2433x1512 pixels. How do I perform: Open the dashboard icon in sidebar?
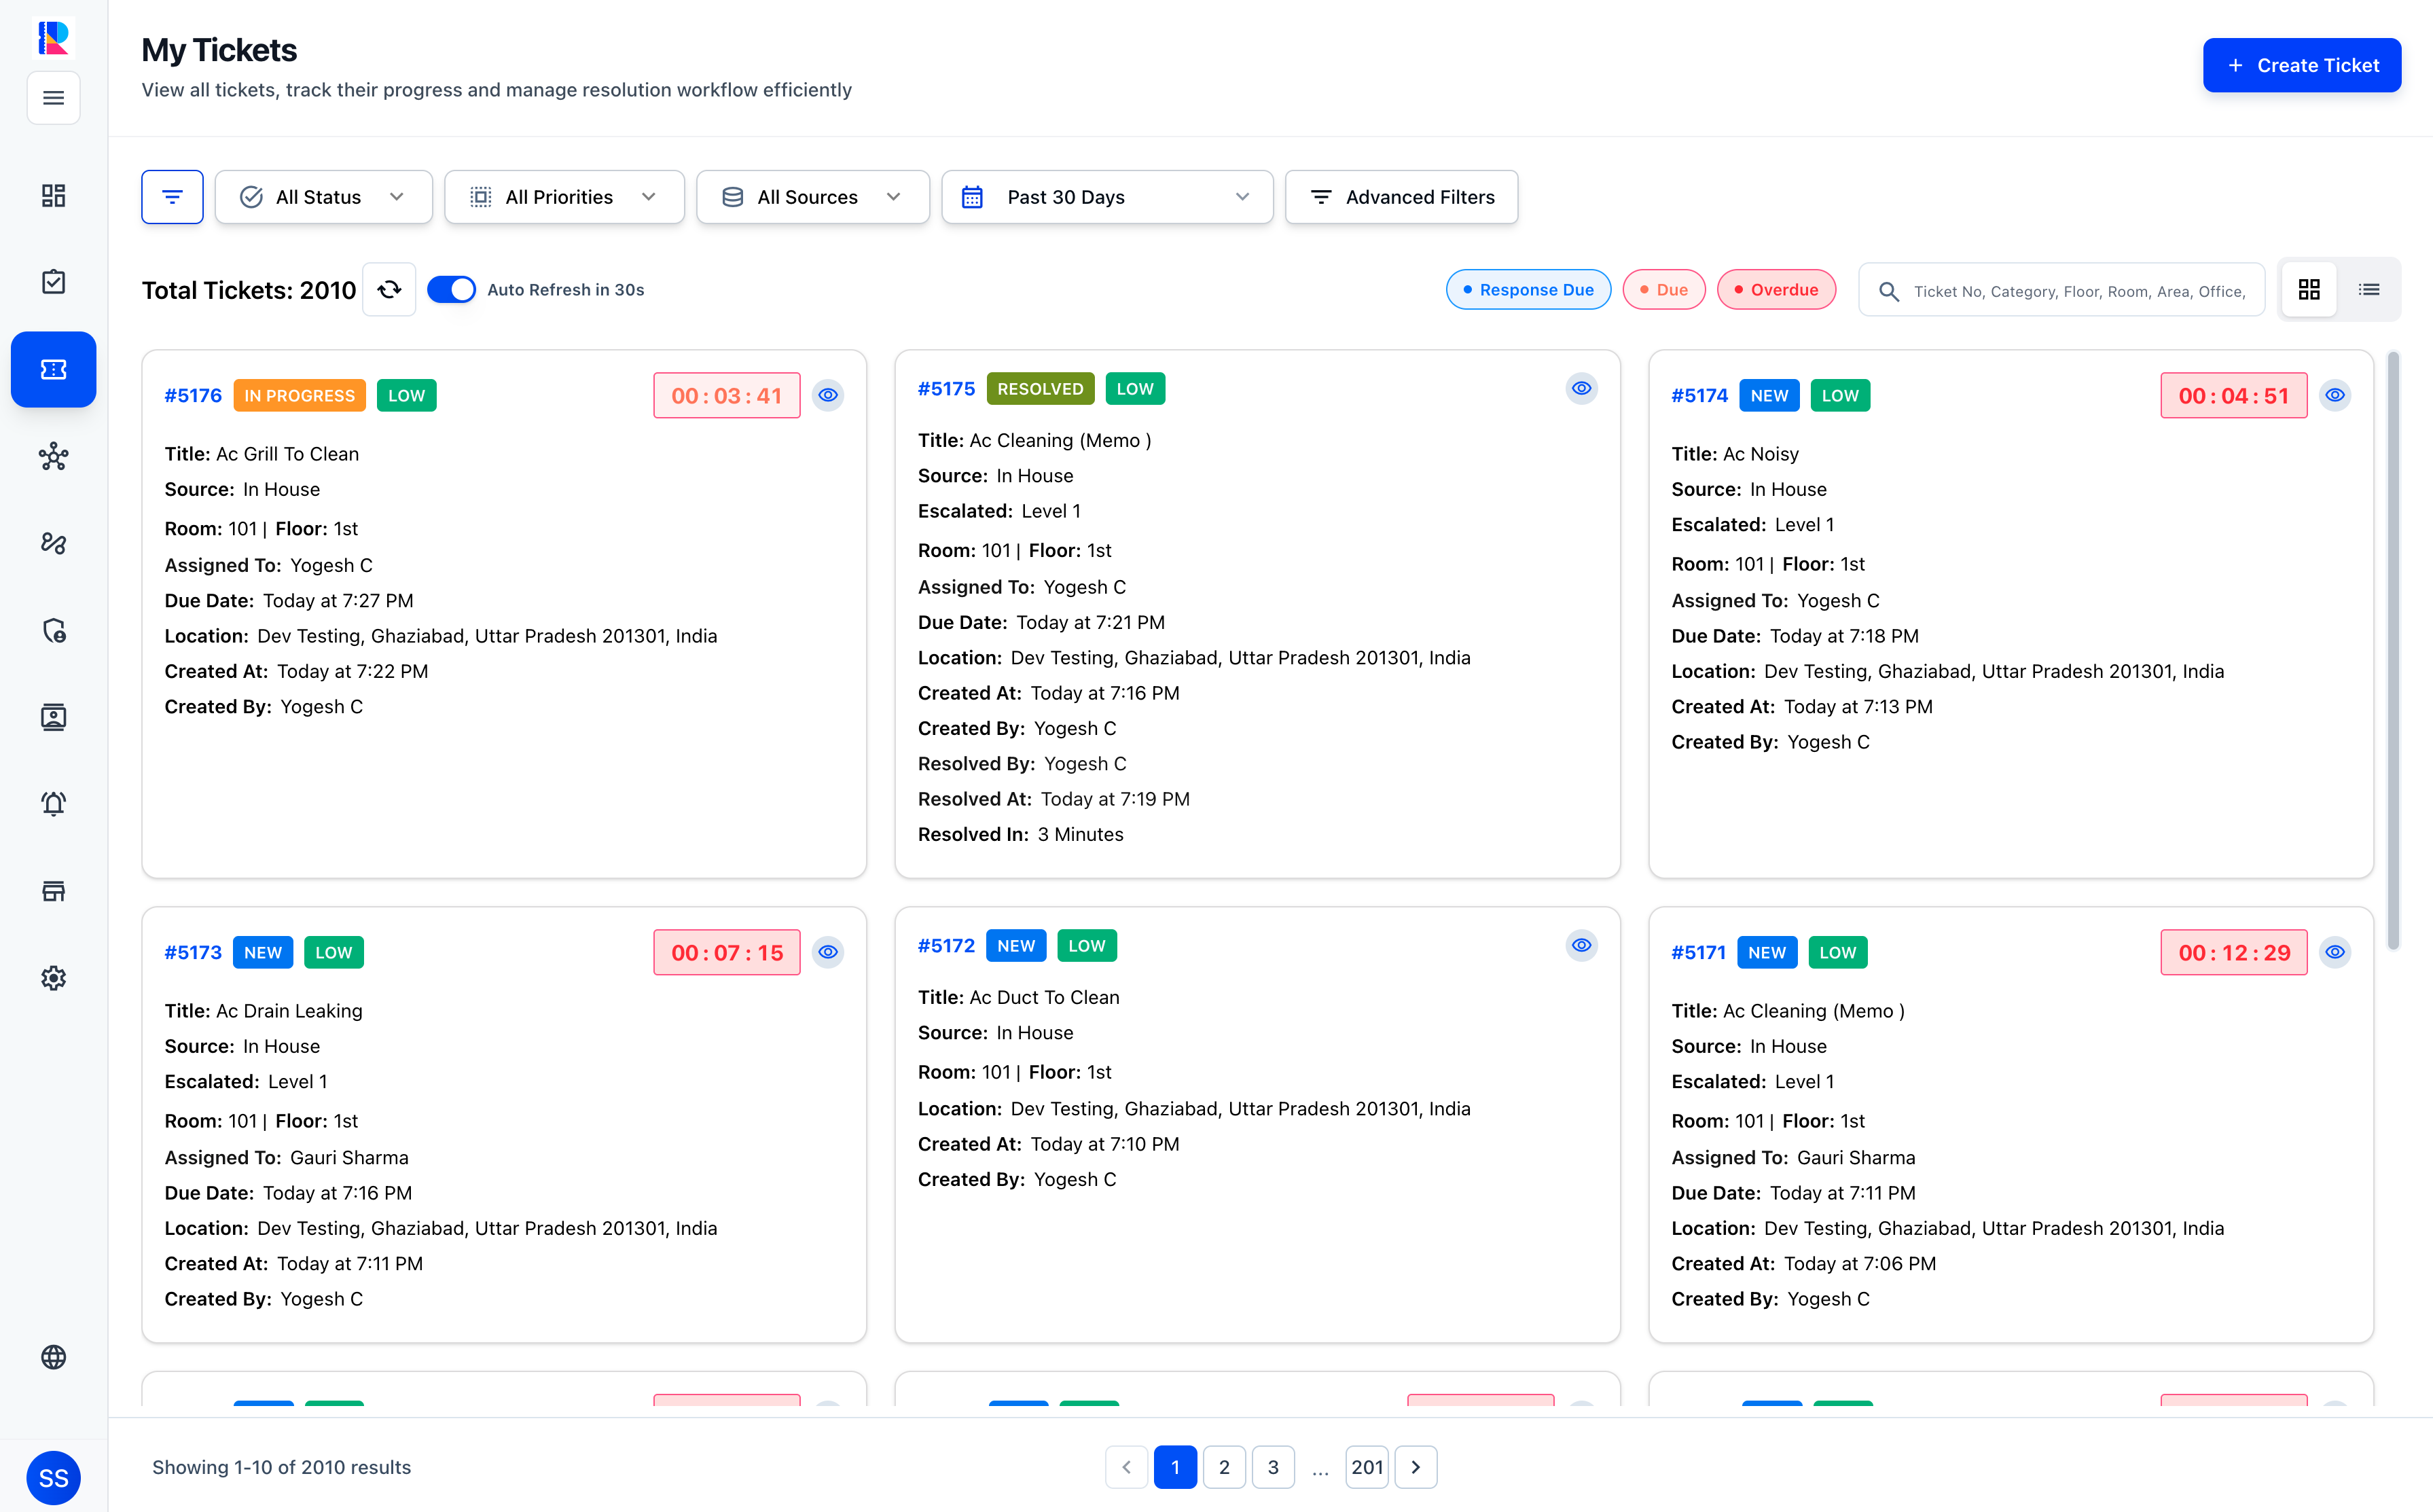[53, 195]
